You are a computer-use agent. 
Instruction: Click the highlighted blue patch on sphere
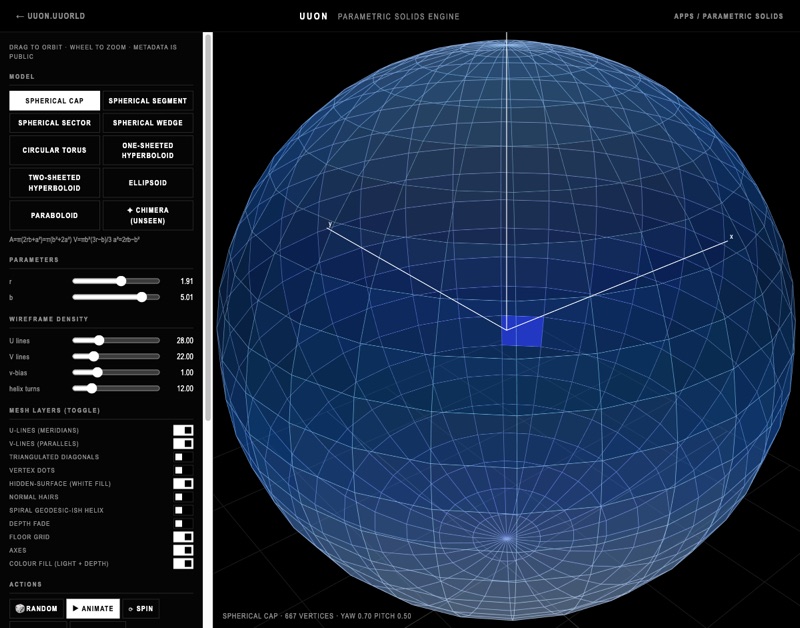pyautogui.click(x=523, y=331)
